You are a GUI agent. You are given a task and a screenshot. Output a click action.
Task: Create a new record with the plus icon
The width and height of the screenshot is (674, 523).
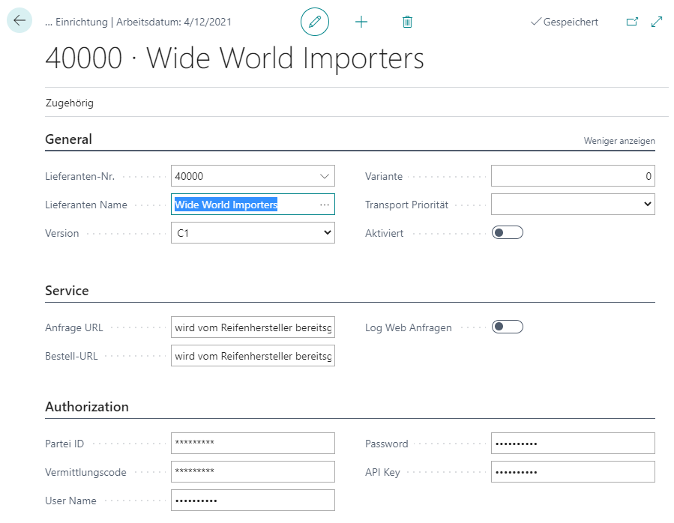(x=361, y=22)
